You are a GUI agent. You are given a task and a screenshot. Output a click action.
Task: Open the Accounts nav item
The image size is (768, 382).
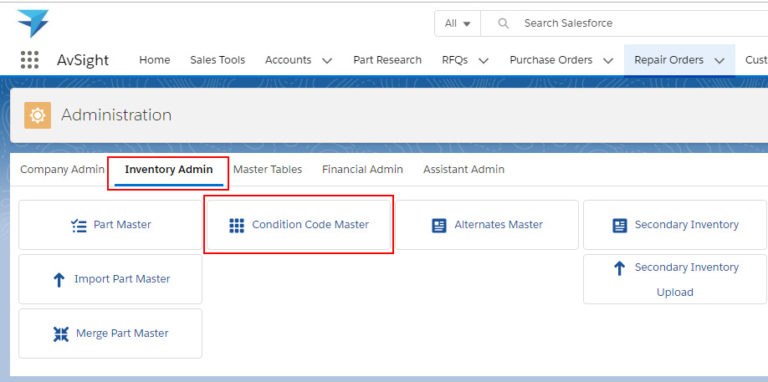click(288, 60)
